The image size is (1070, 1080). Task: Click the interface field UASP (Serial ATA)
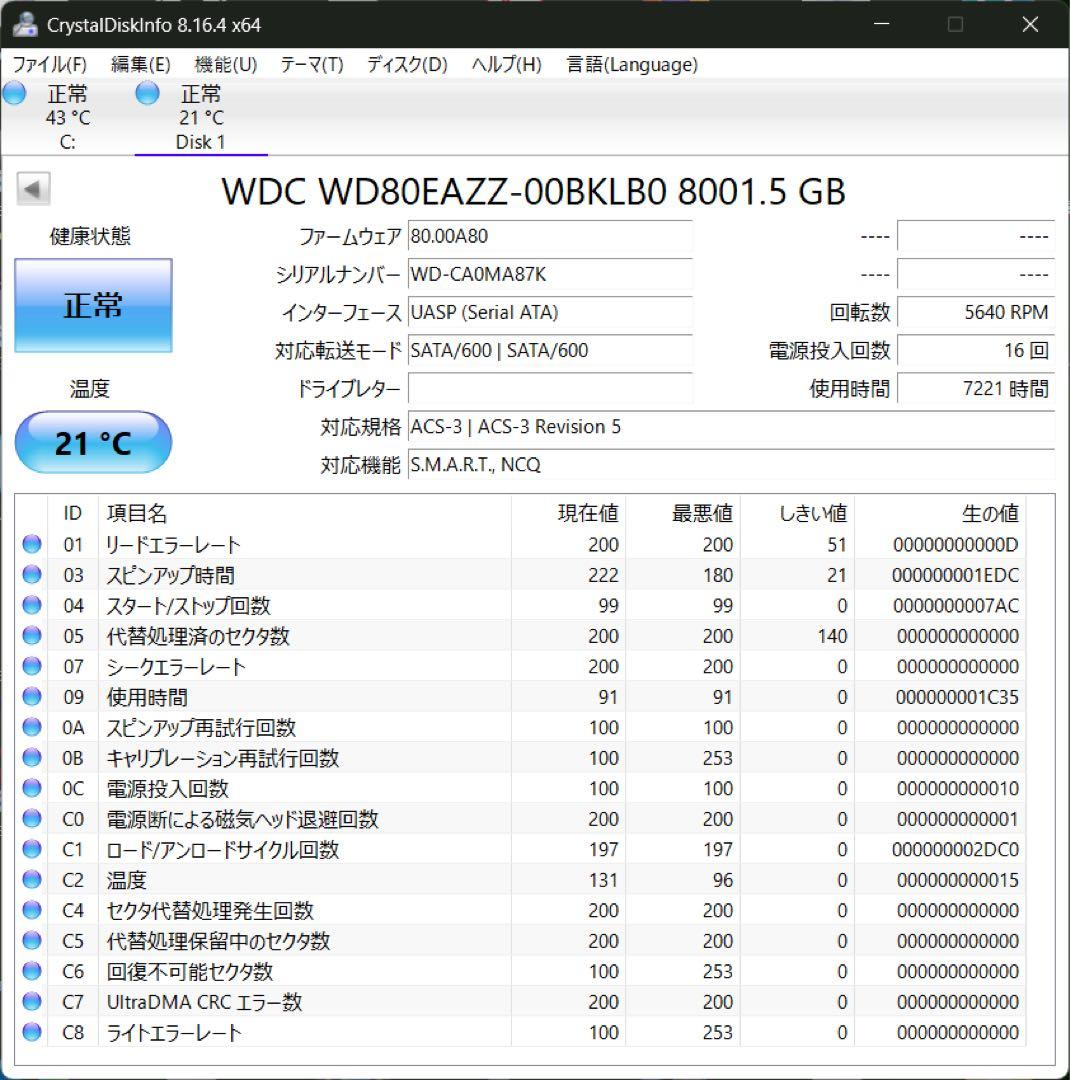point(550,312)
